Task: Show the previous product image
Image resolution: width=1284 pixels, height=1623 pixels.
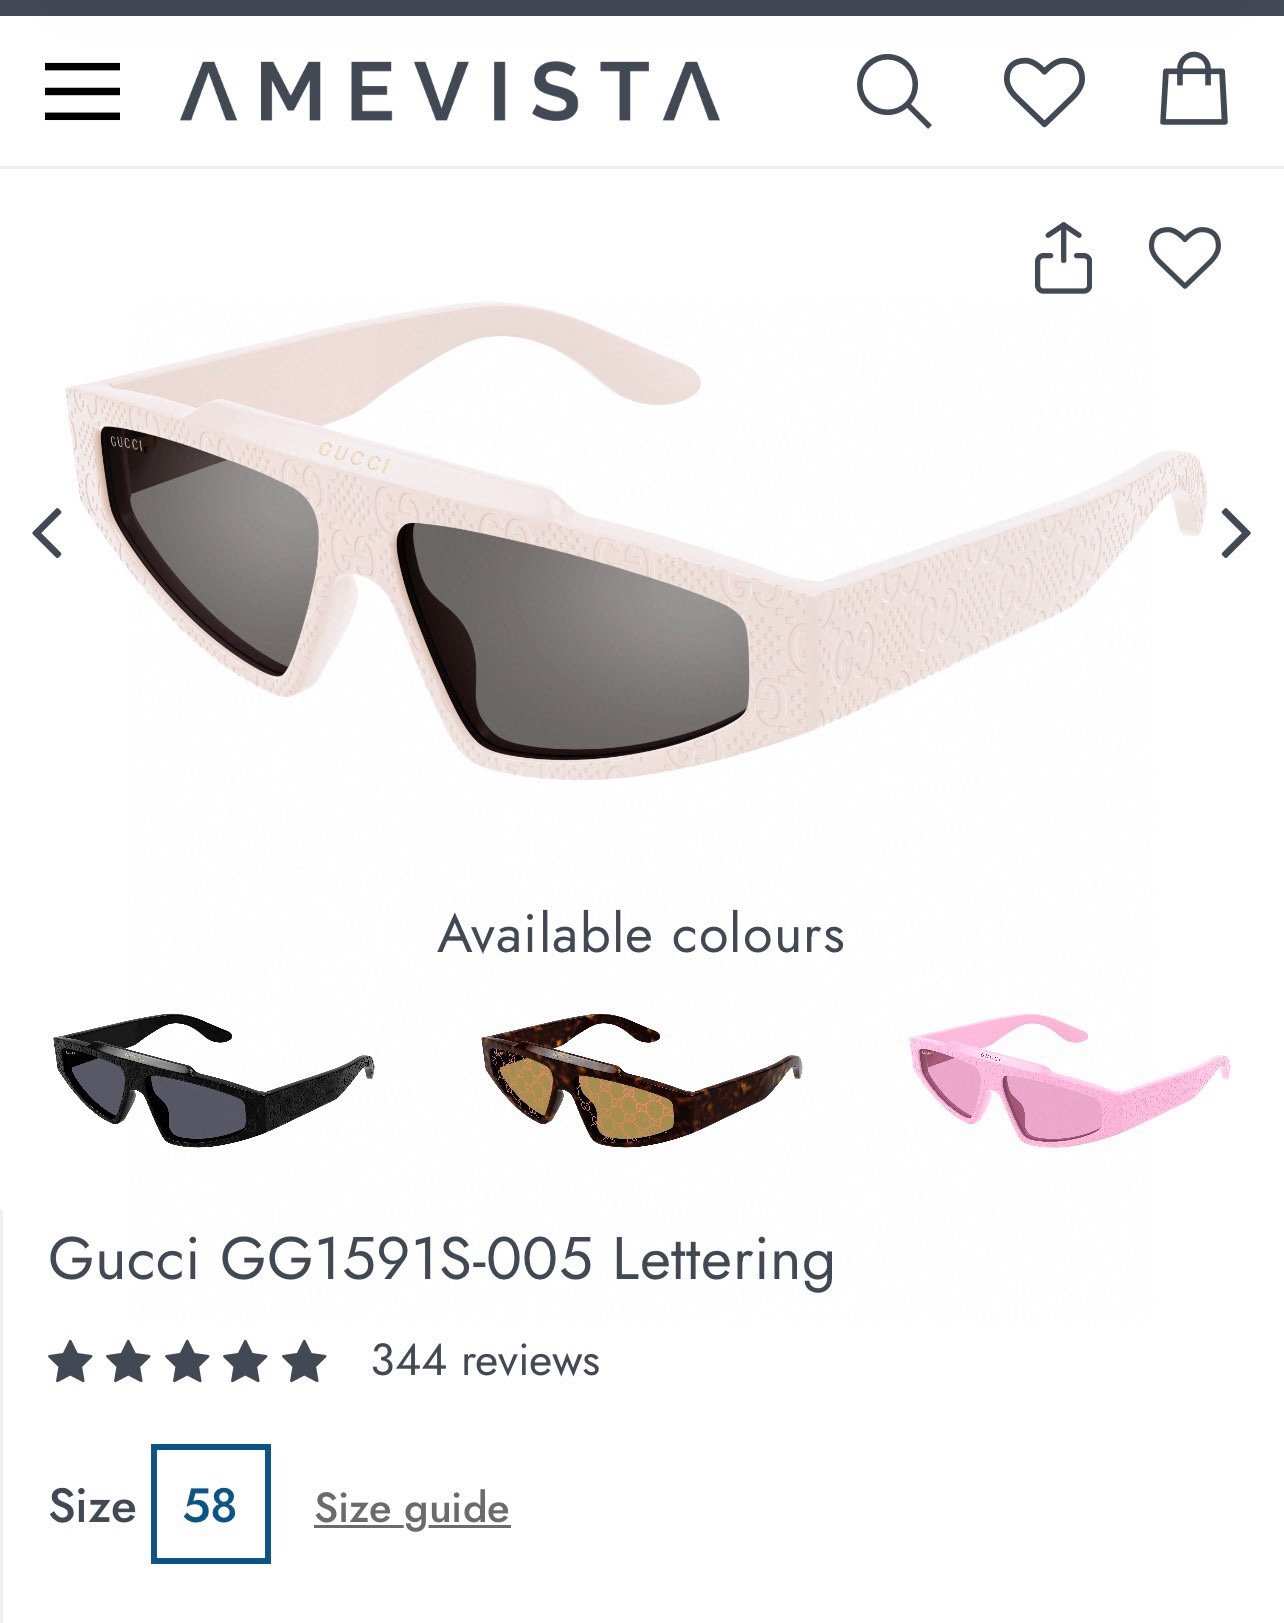Action: pyautogui.click(x=48, y=532)
